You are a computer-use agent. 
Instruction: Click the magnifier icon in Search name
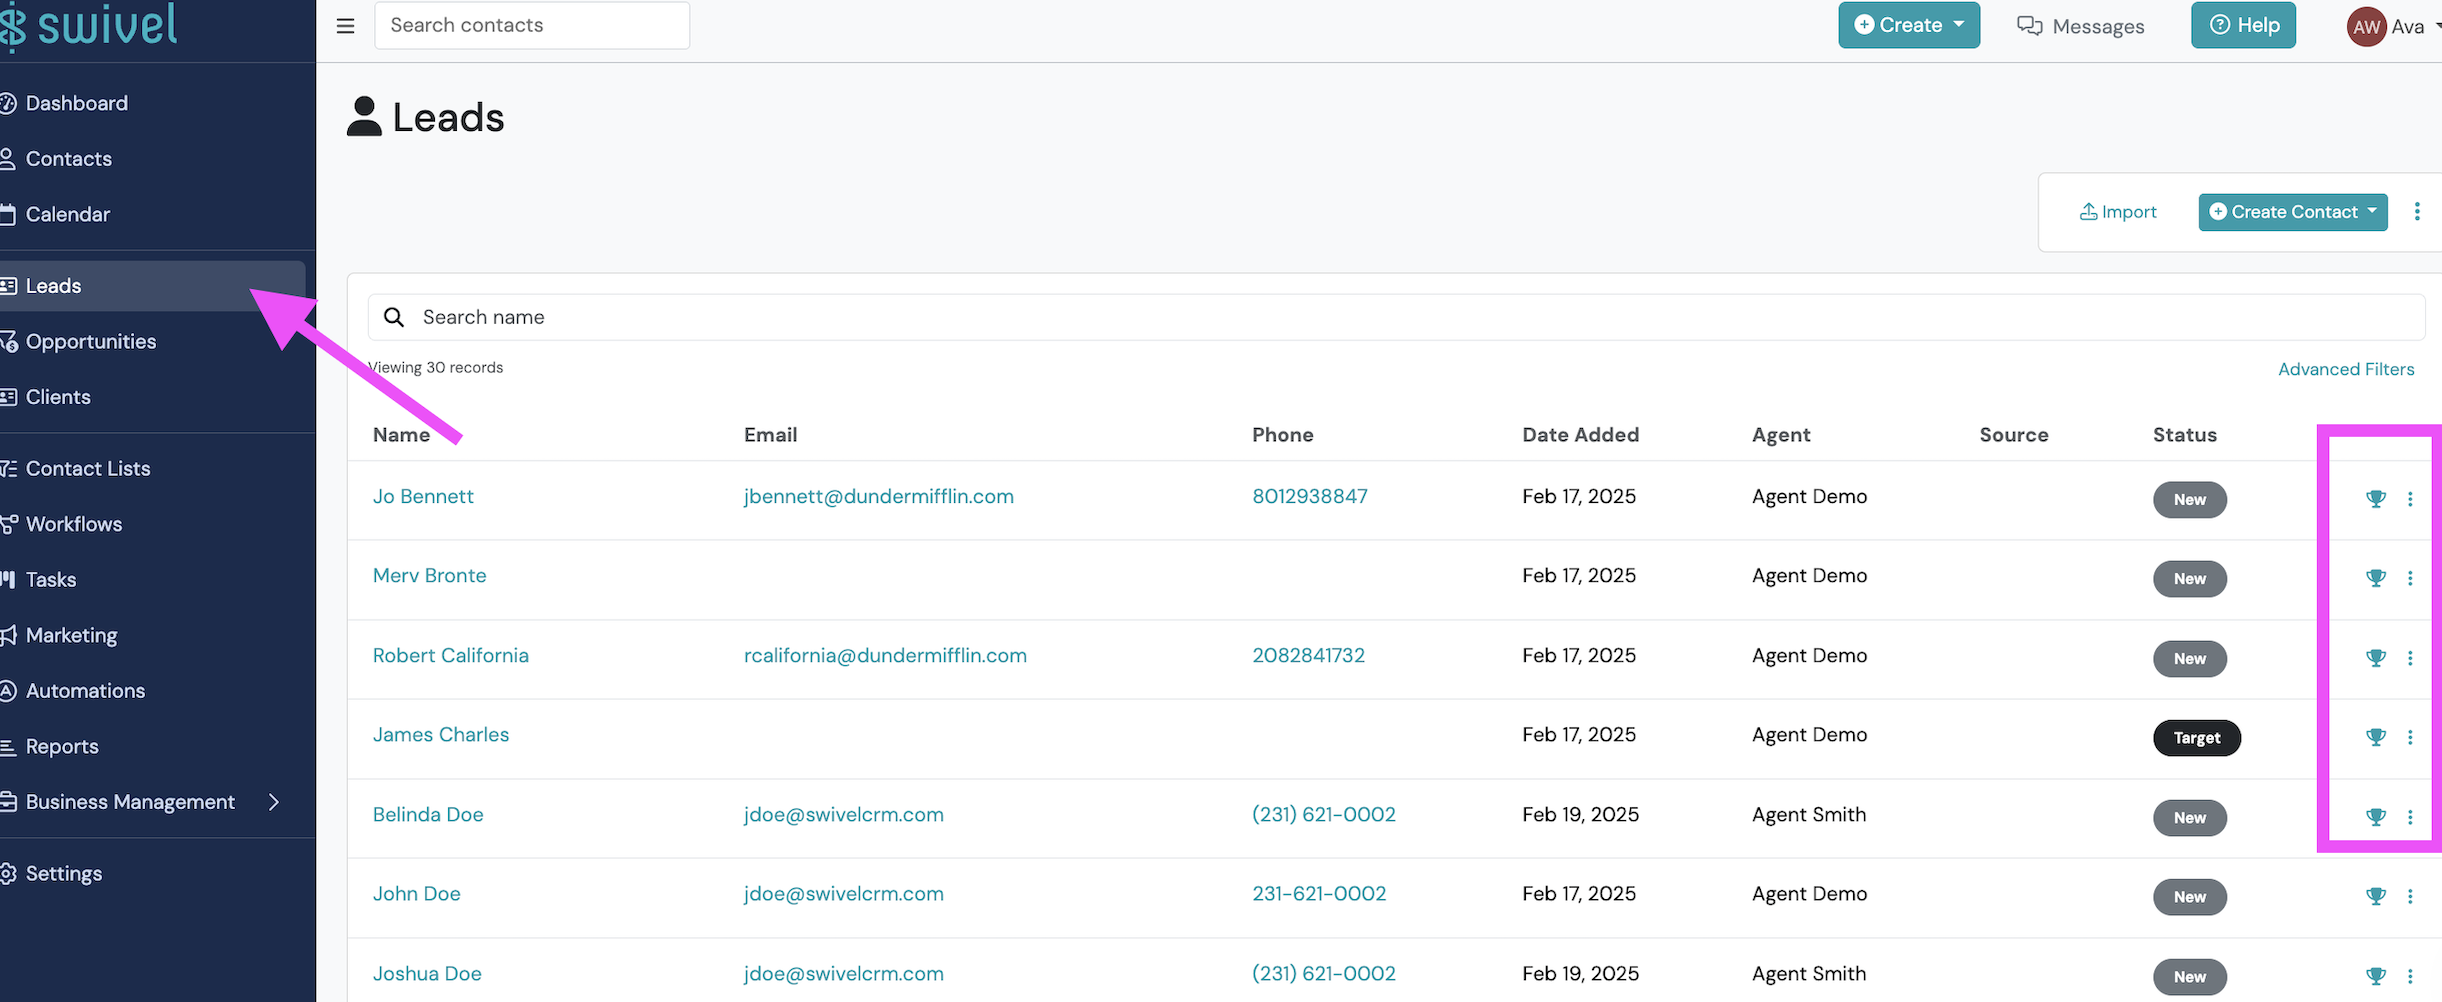394,317
